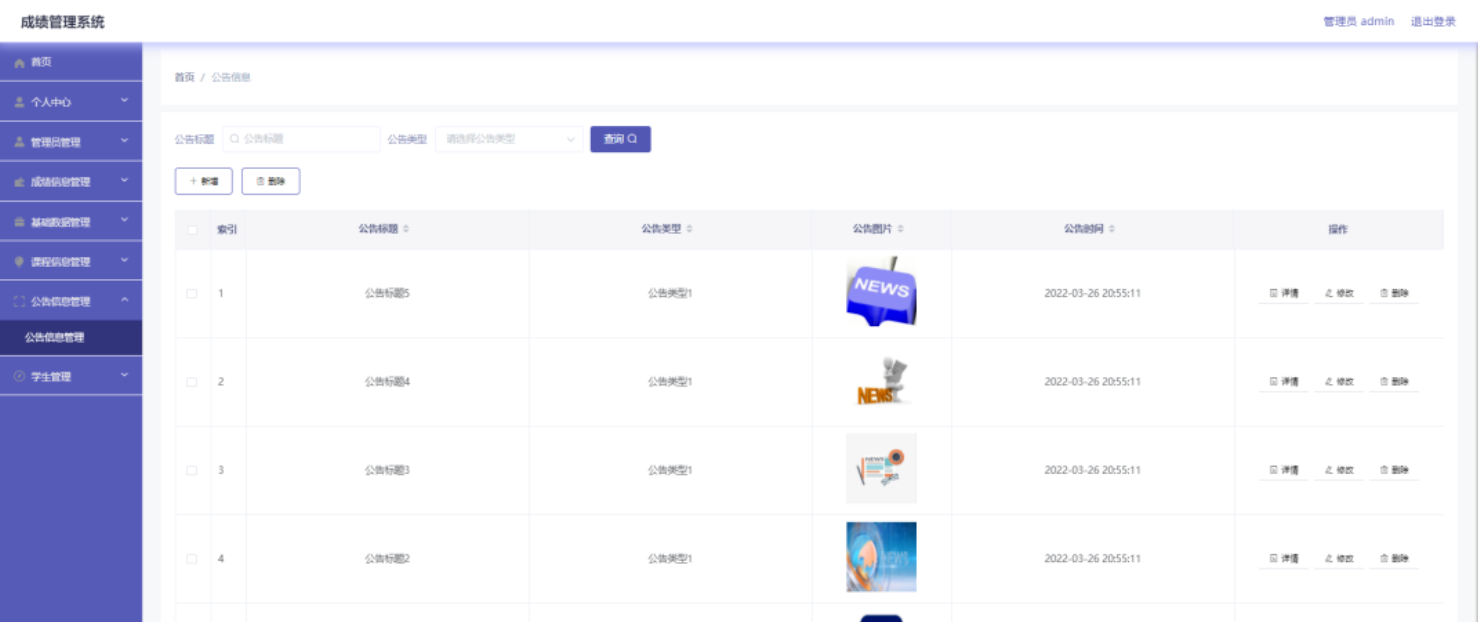The width and height of the screenshot is (1478, 622).
Task: Expand 学生管理 using its chevron
Action: point(125,376)
